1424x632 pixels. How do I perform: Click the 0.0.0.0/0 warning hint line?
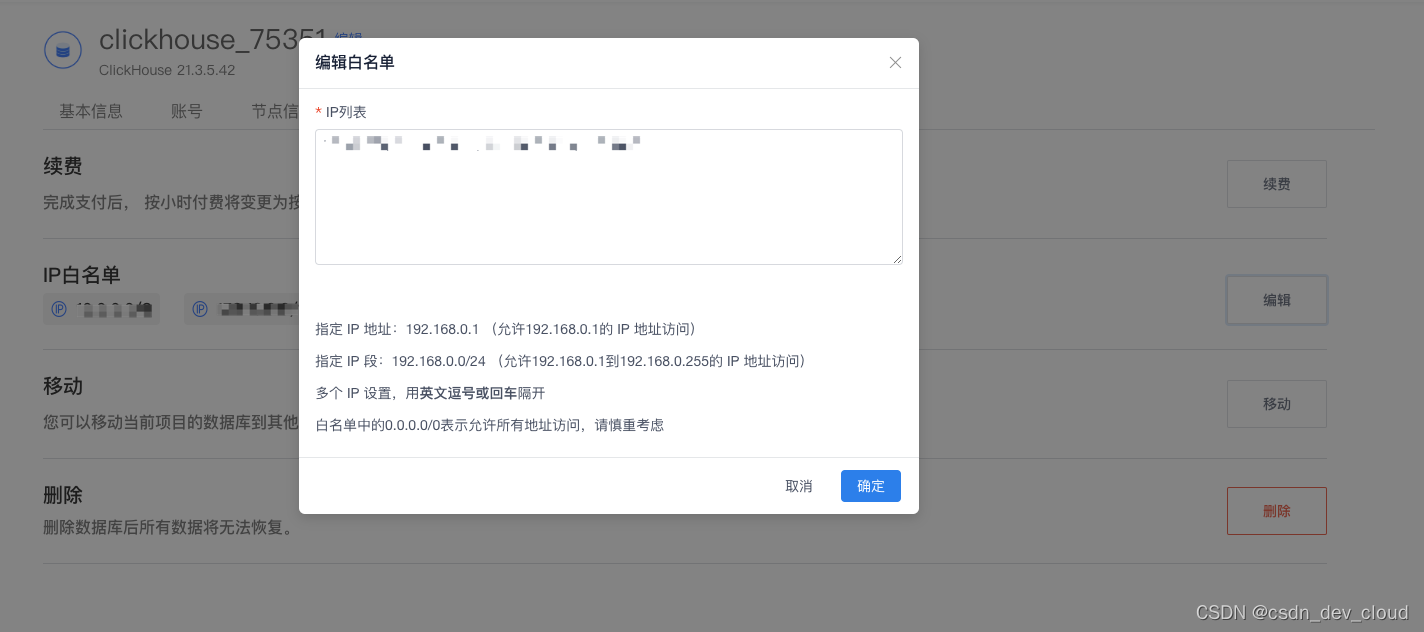(x=490, y=425)
